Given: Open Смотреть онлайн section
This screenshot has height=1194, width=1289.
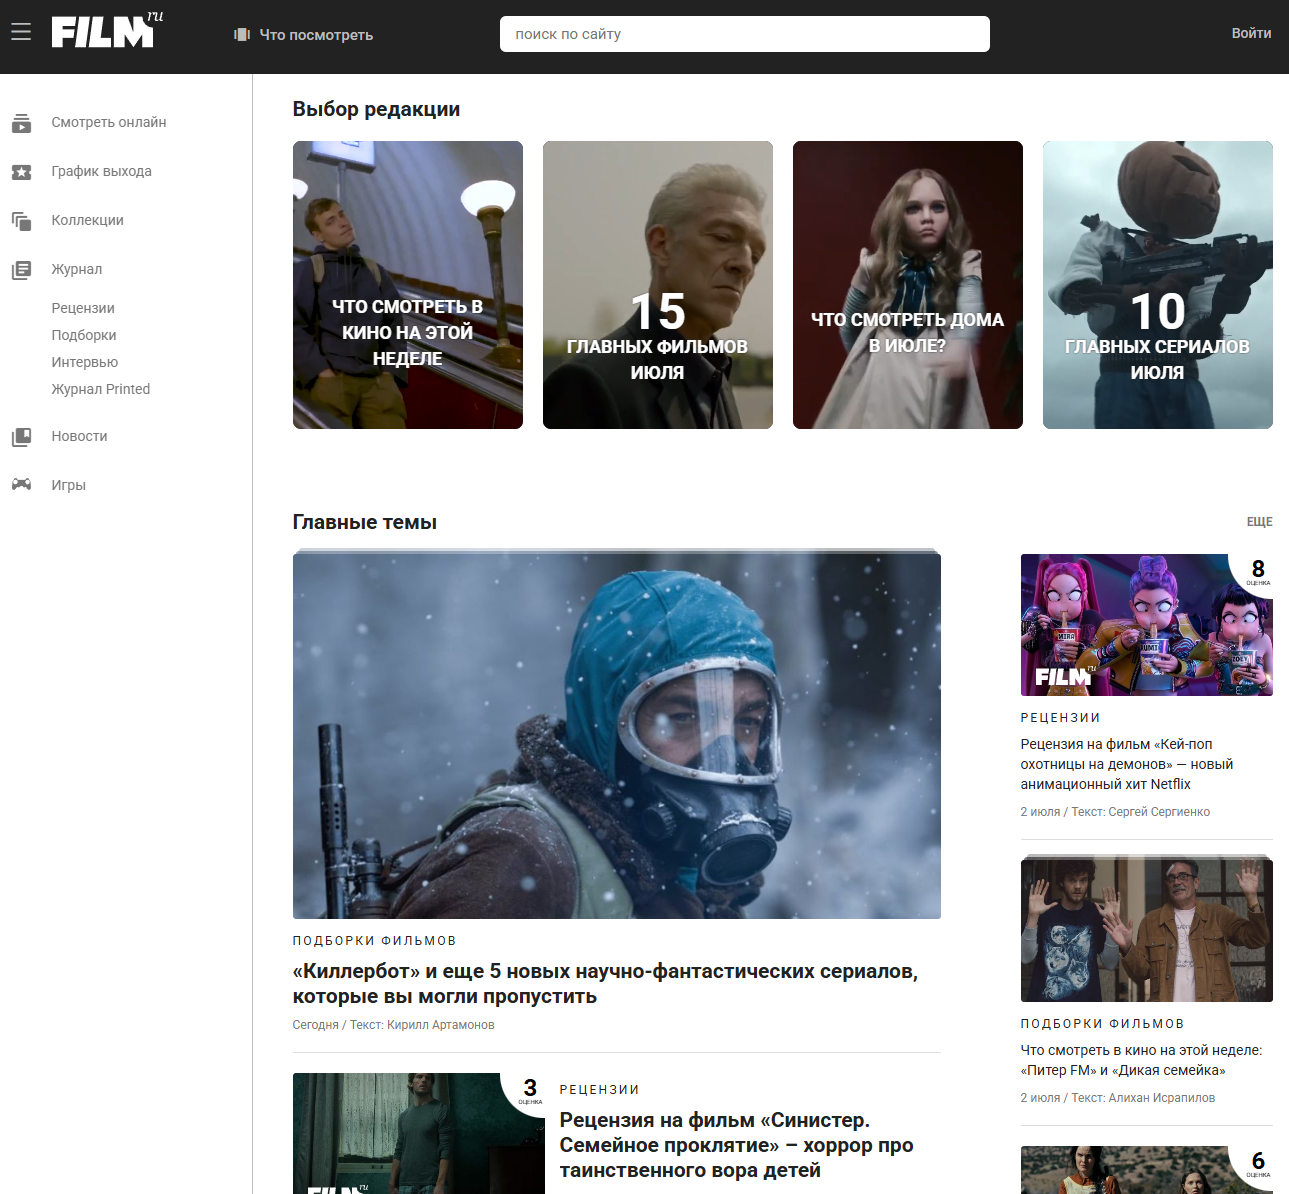Looking at the screenshot, I should pos(109,122).
